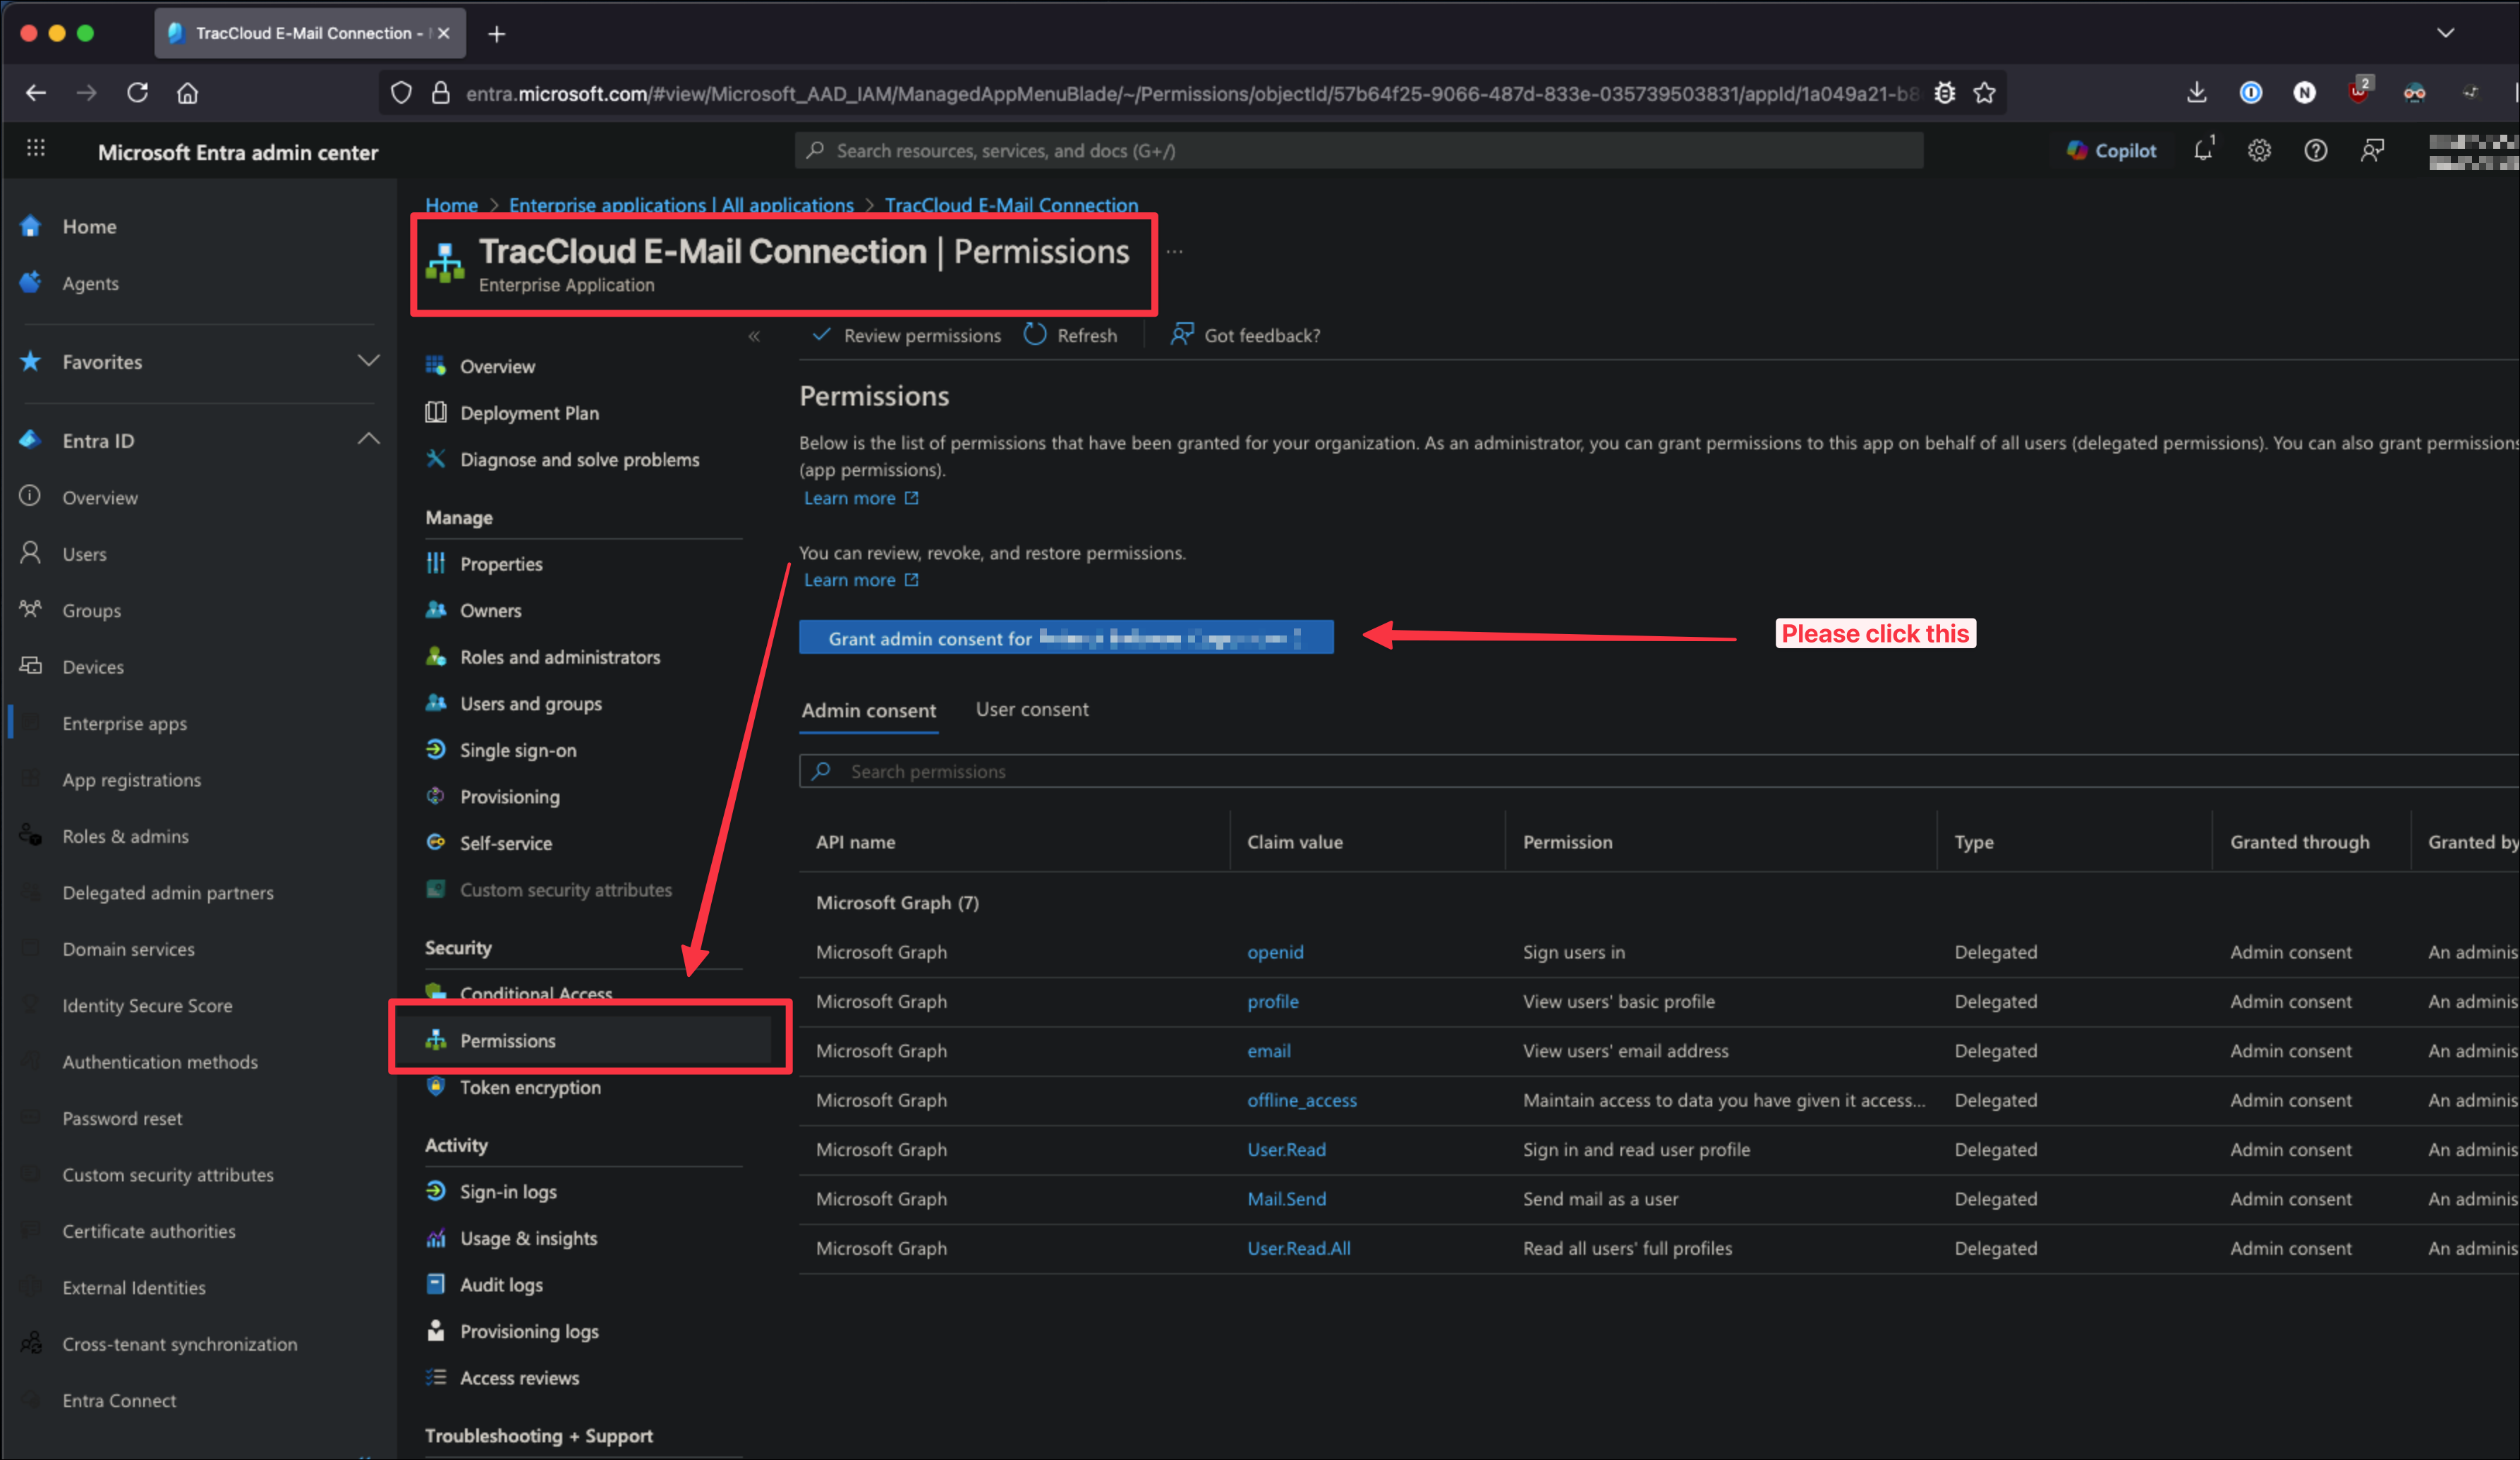The height and width of the screenshot is (1460, 2520).
Task: Collapse the application side menu chevrons
Action: pos(754,336)
